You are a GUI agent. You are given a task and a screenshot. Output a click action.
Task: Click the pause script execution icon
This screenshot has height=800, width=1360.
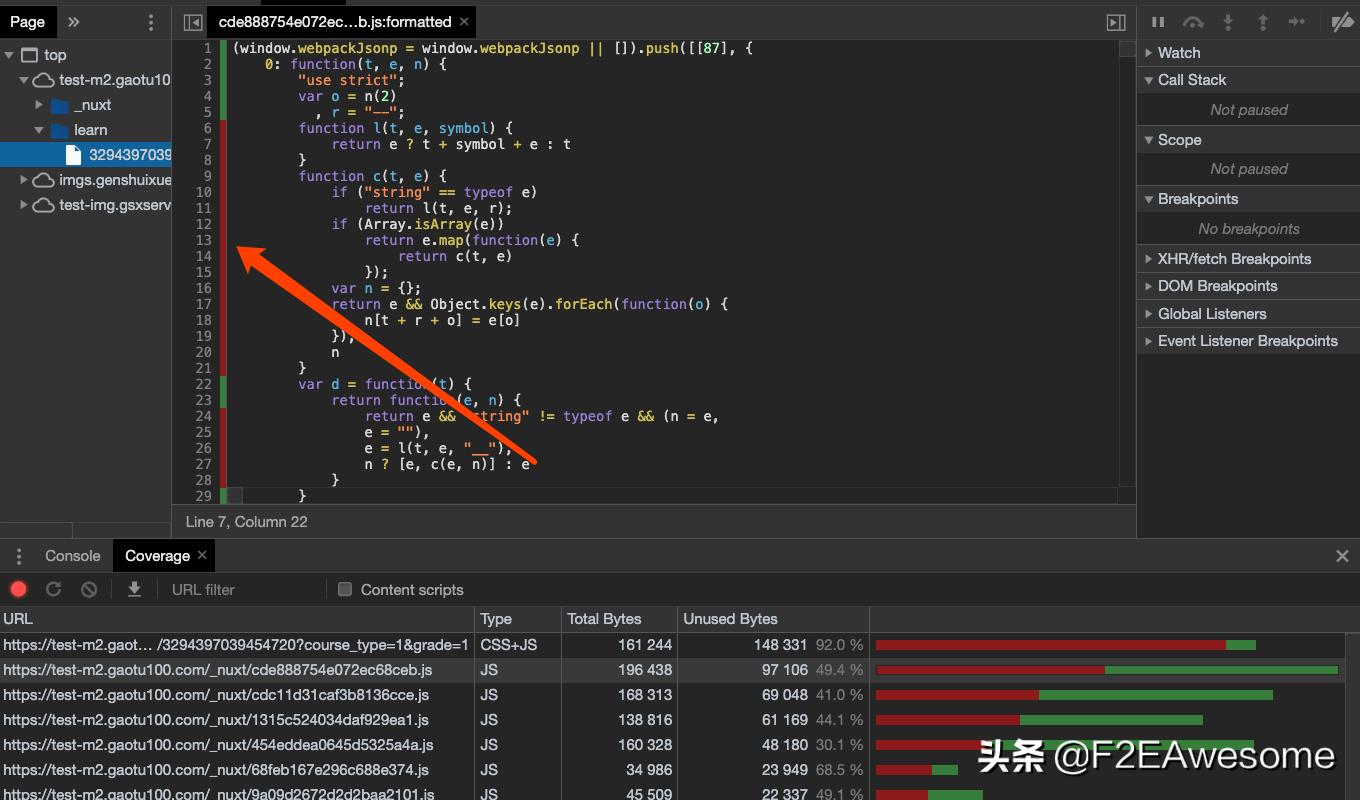click(x=1158, y=22)
